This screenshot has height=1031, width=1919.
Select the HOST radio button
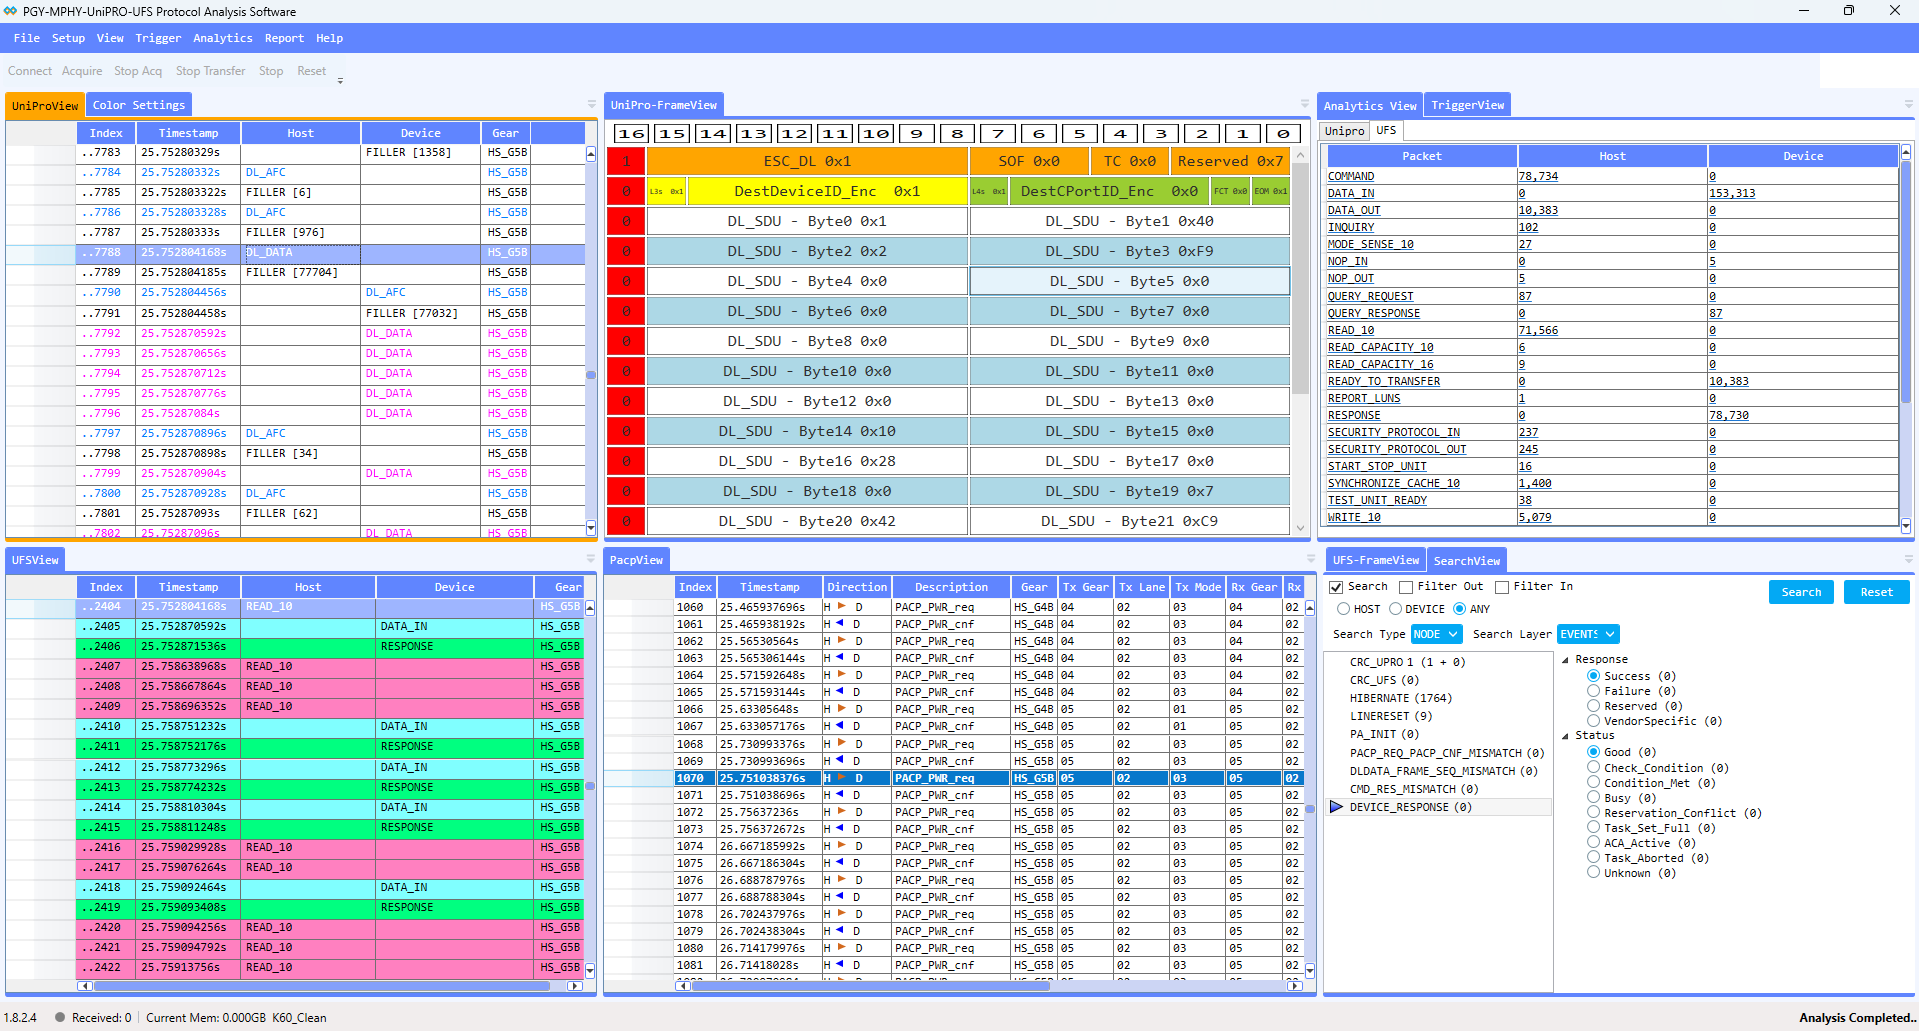click(1344, 609)
